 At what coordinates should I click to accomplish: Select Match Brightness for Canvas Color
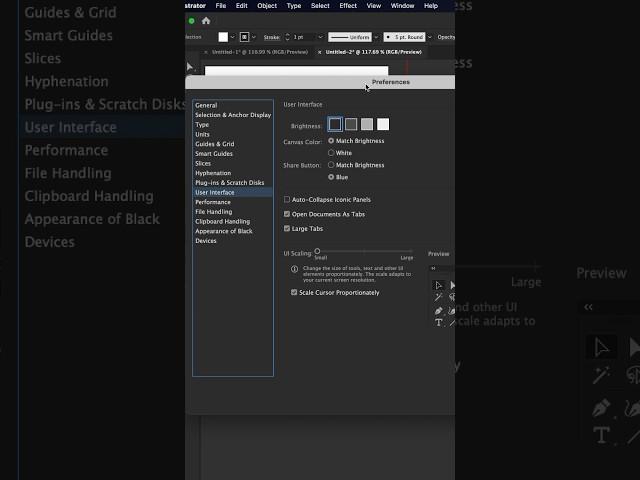[x=331, y=141]
